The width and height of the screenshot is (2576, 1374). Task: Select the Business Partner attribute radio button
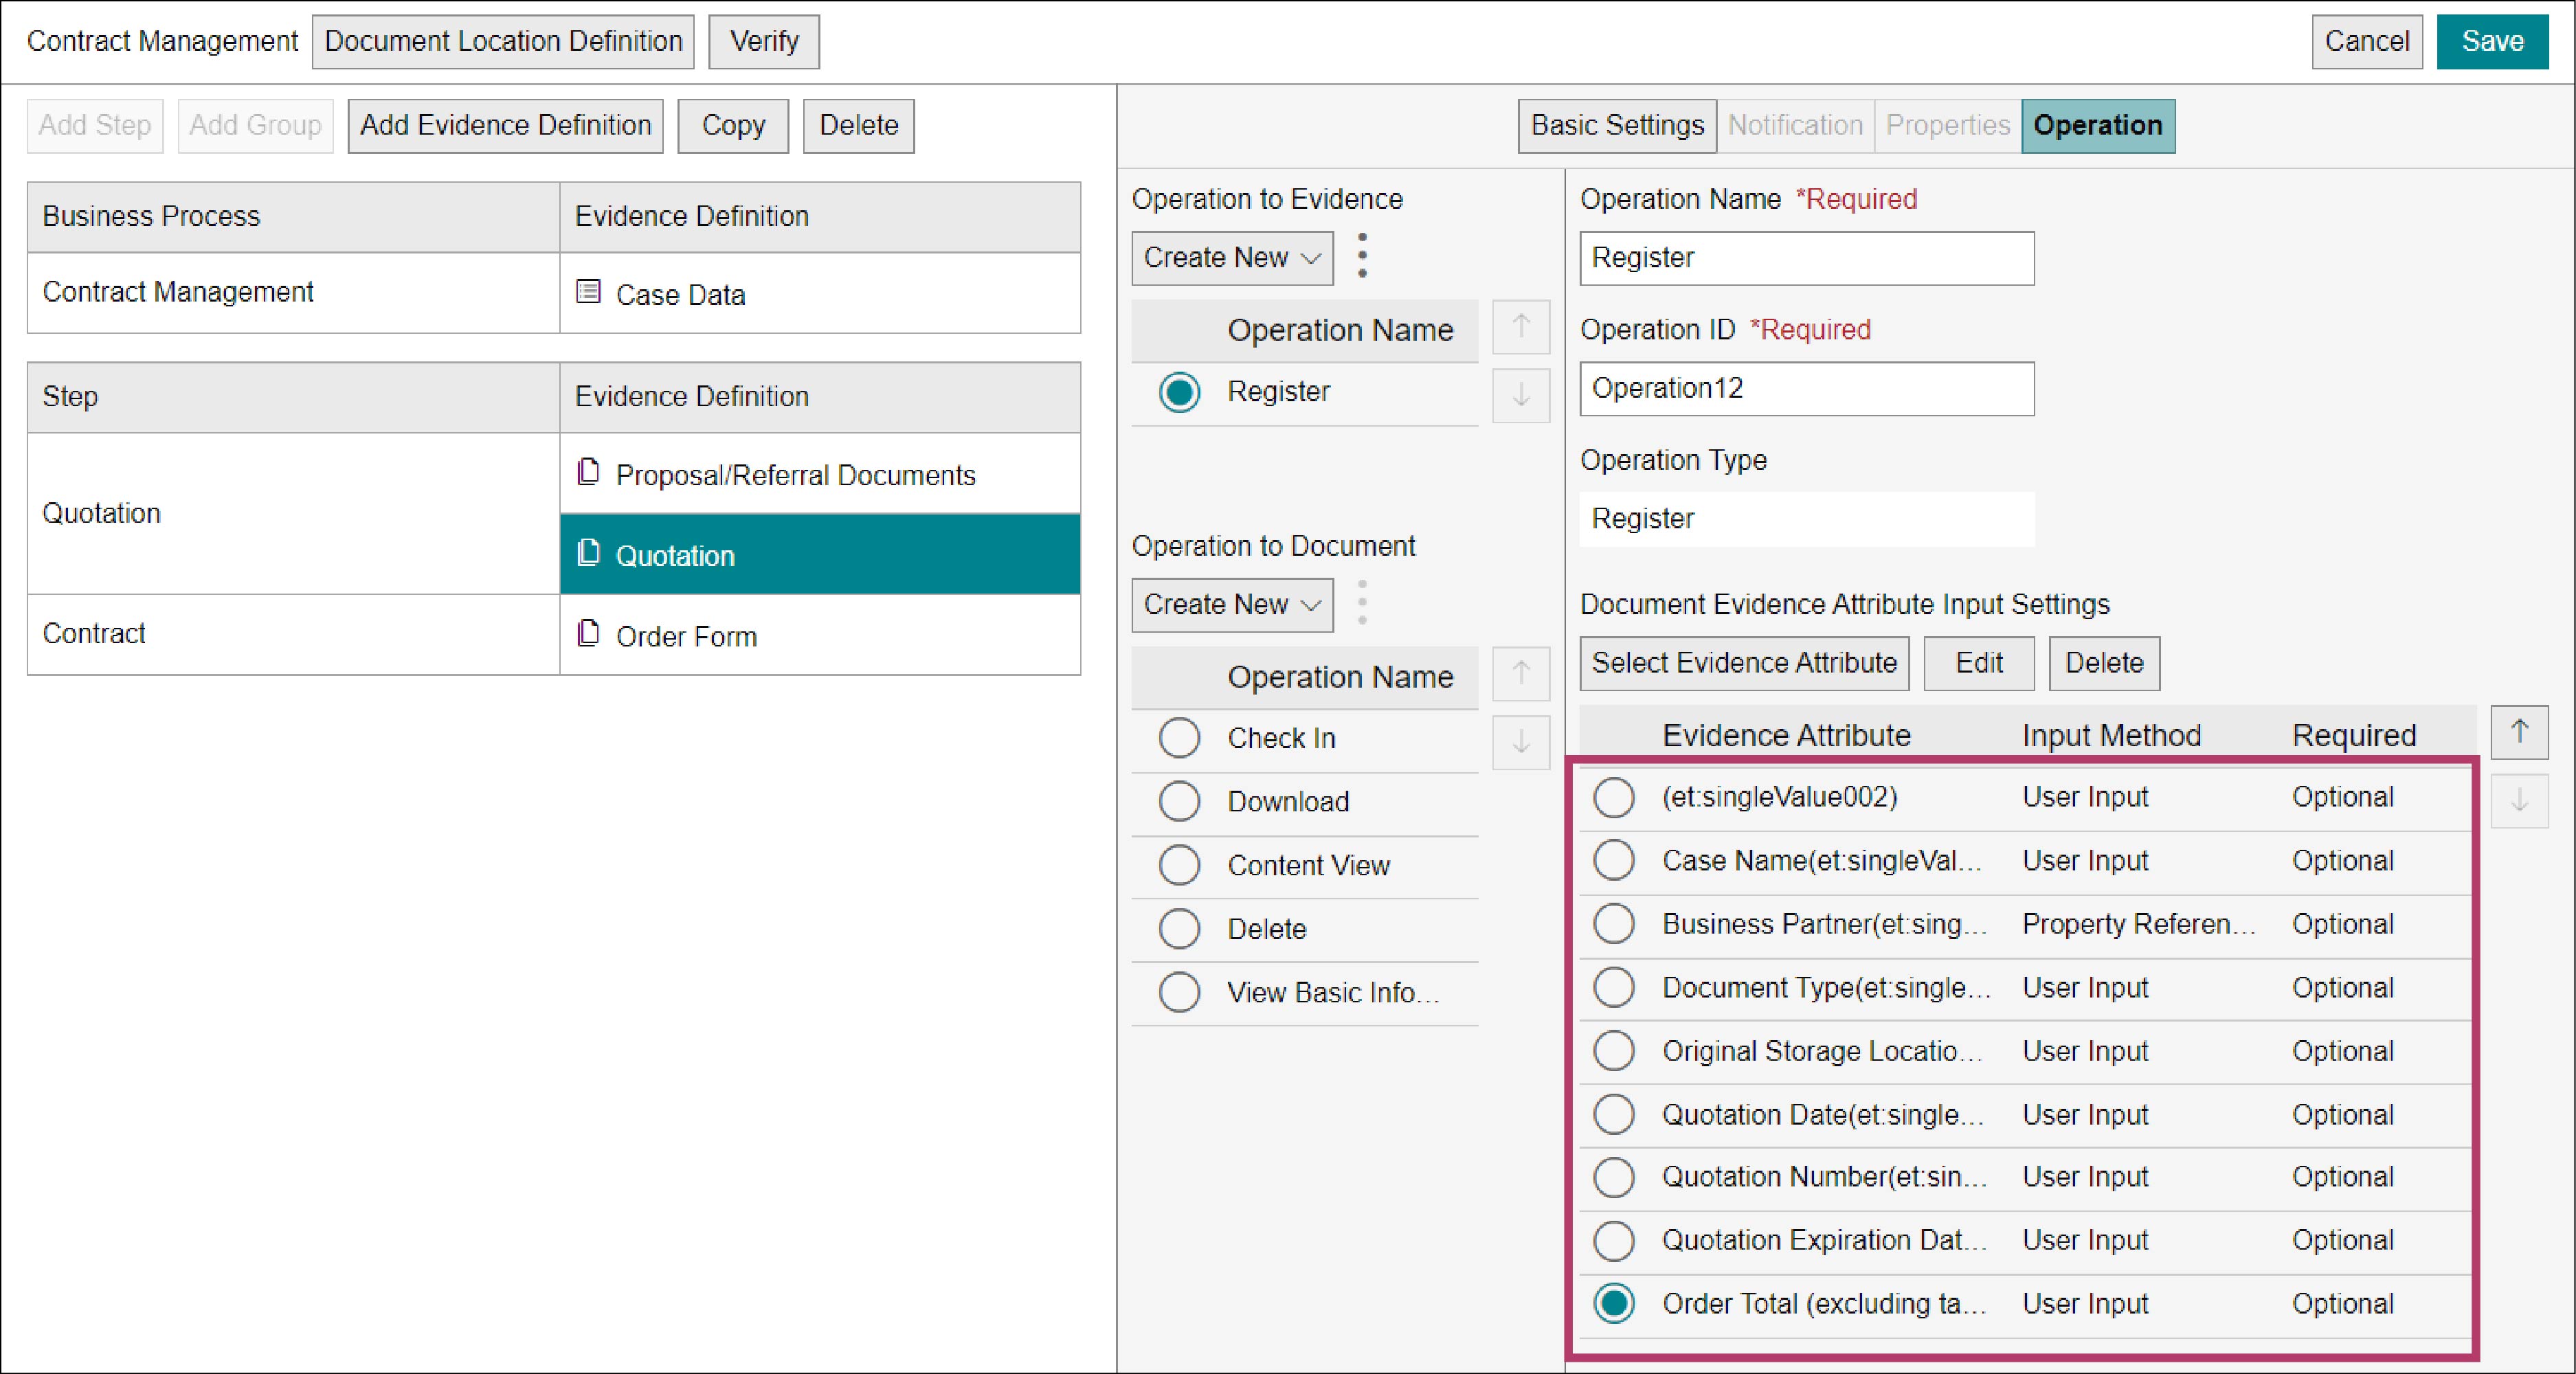click(x=1614, y=924)
